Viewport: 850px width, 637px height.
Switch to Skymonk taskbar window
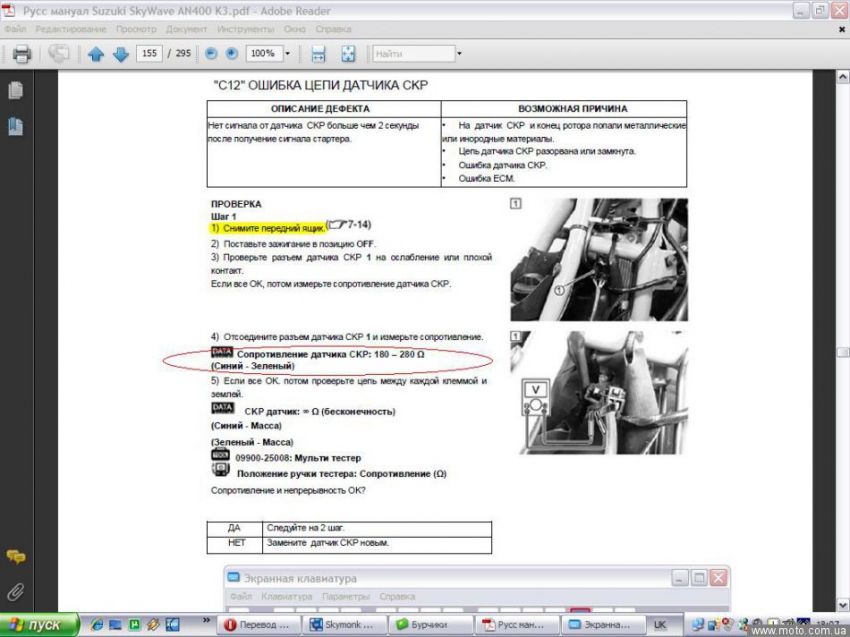(x=345, y=625)
